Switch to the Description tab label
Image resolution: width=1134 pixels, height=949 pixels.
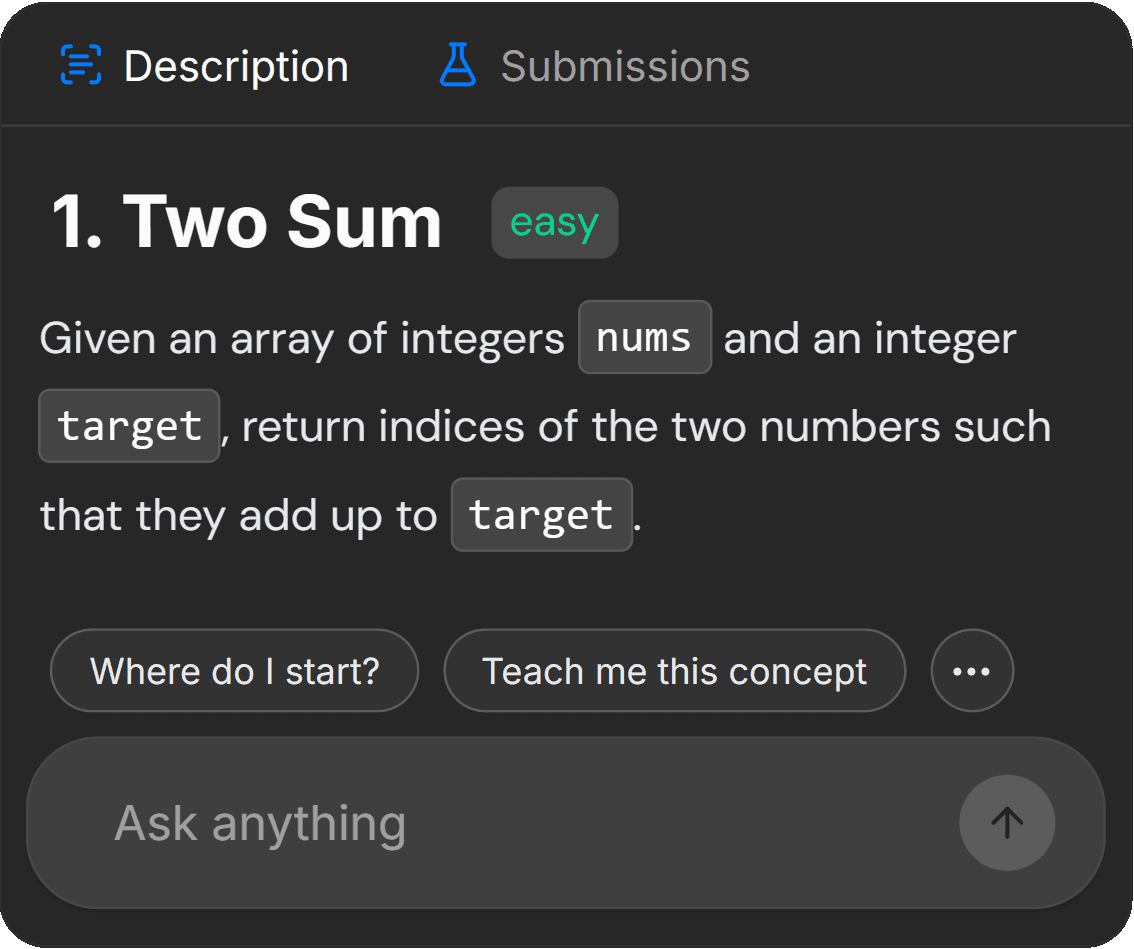point(236,67)
